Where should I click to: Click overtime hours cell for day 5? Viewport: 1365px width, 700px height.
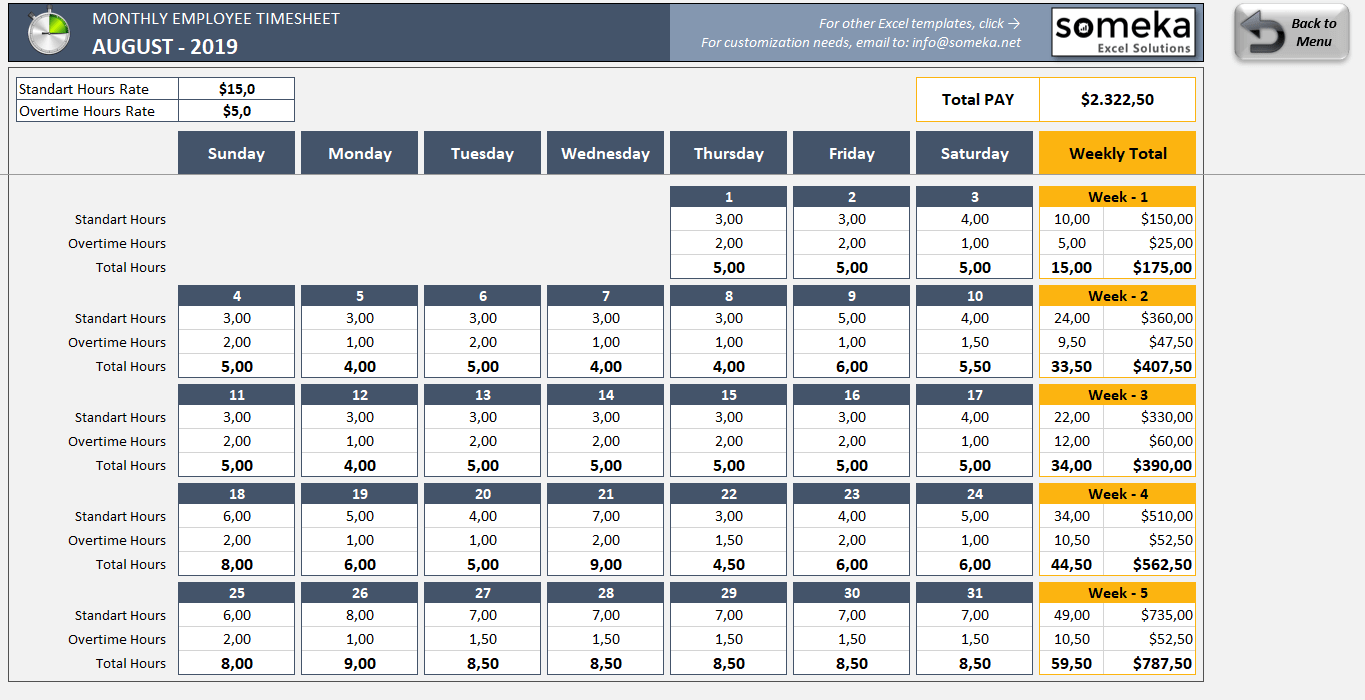click(x=359, y=342)
